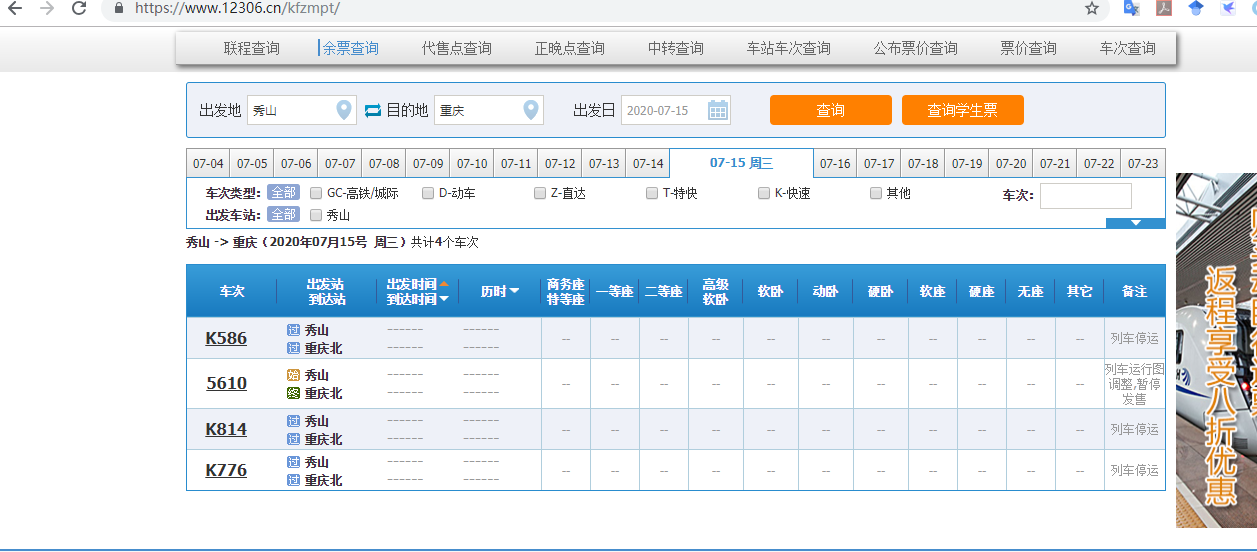The height and width of the screenshot is (552, 1257).
Task: Click the 查询学生票 button
Action: (962, 110)
